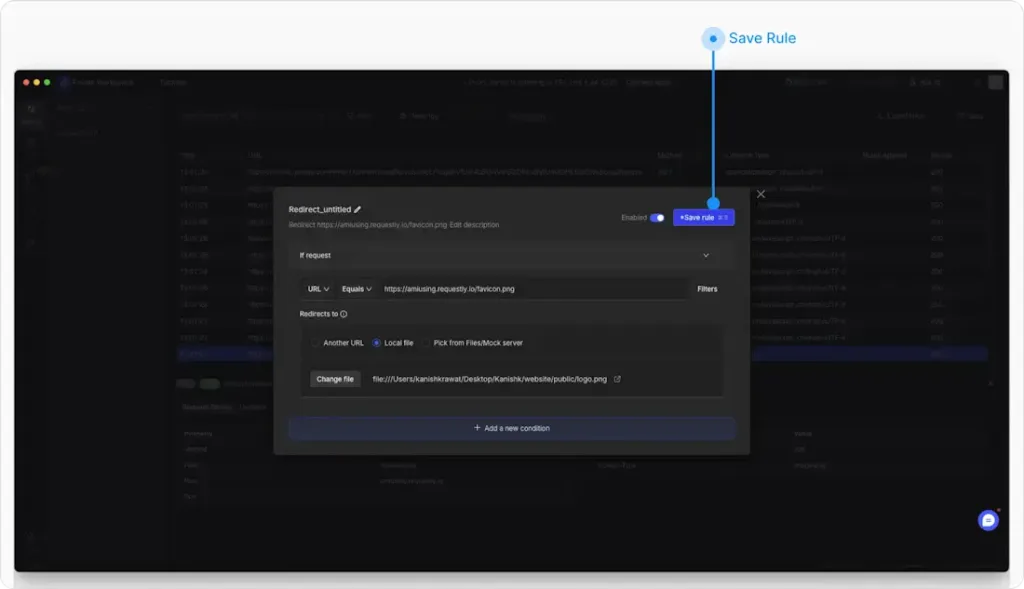
Task: Open the support chat bubble
Action: [986, 520]
